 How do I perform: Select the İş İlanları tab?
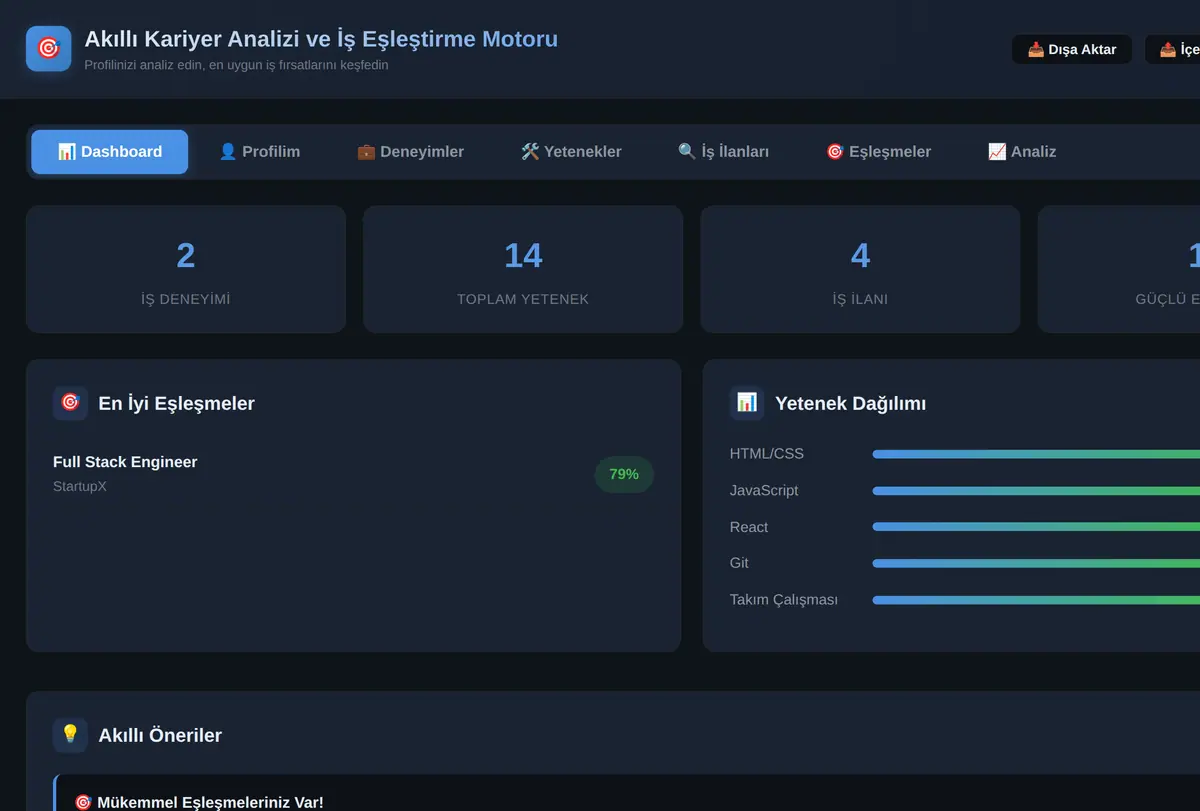[723, 152]
